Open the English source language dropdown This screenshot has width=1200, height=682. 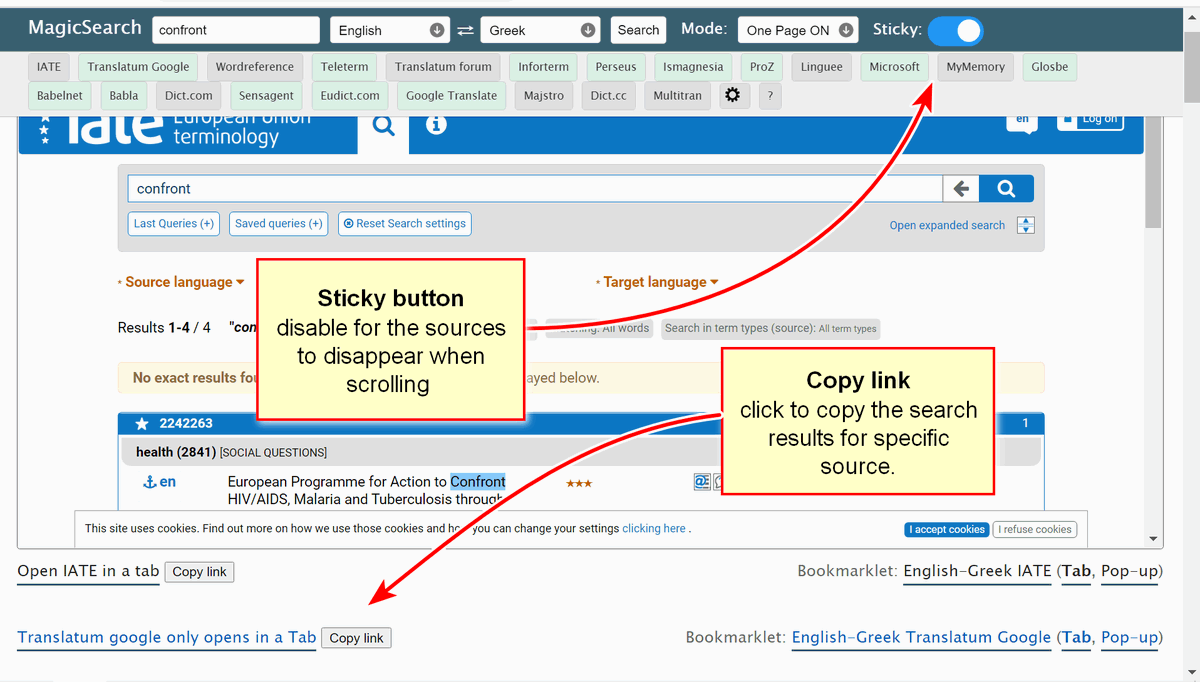(x=389, y=29)
